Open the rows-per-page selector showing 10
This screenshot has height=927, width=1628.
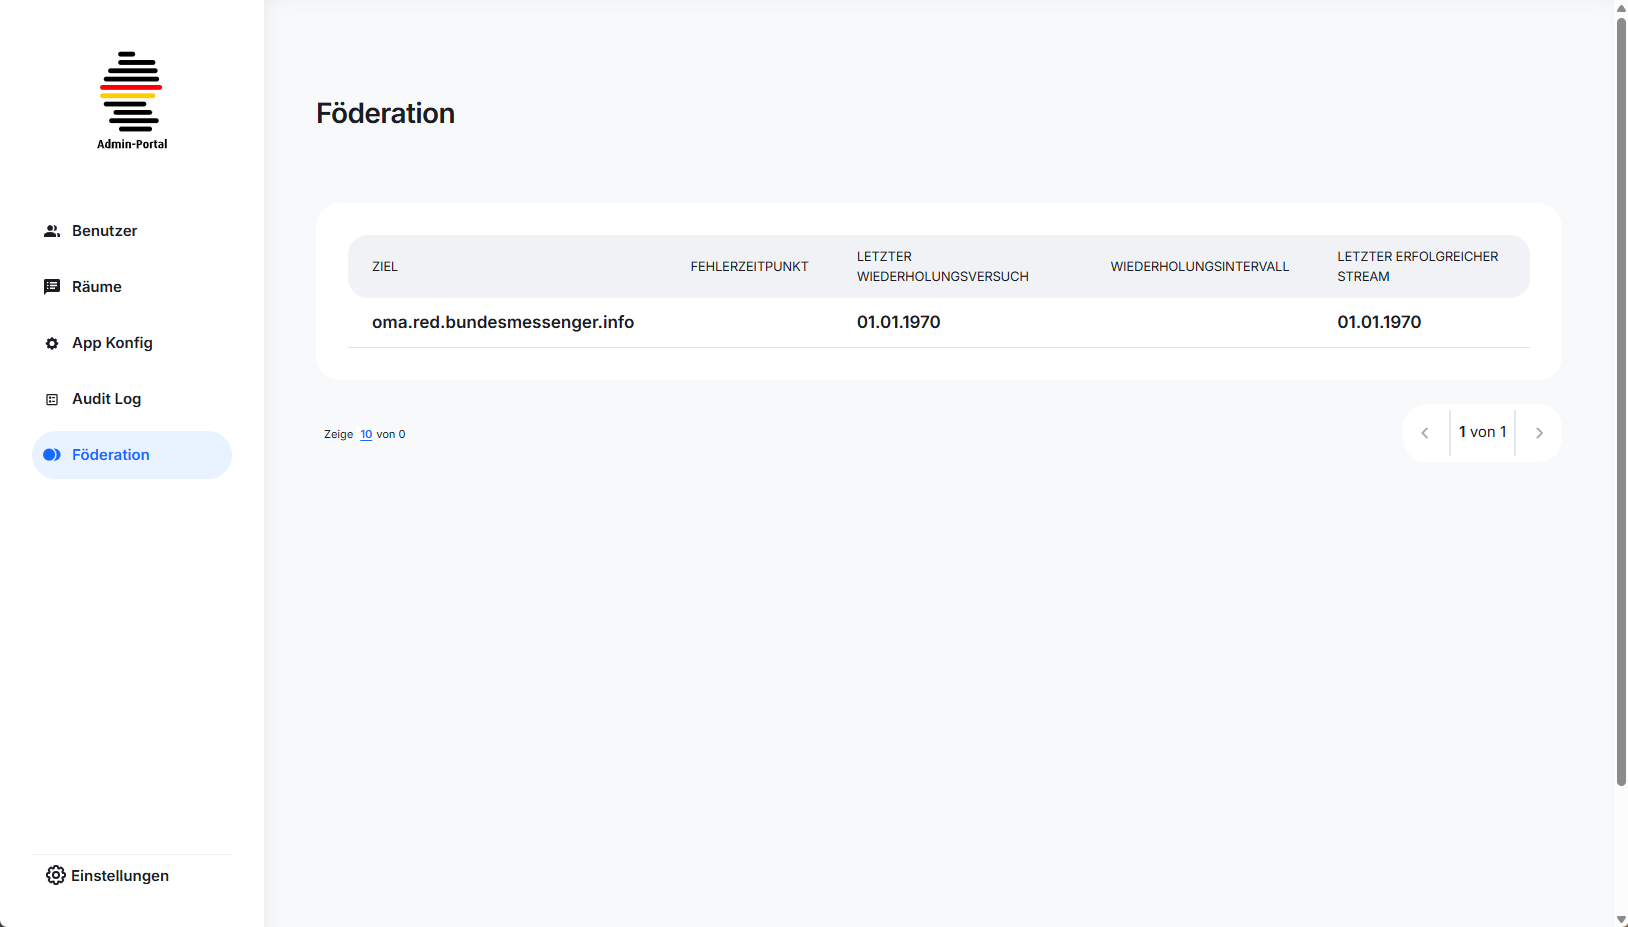coord(366,434)
